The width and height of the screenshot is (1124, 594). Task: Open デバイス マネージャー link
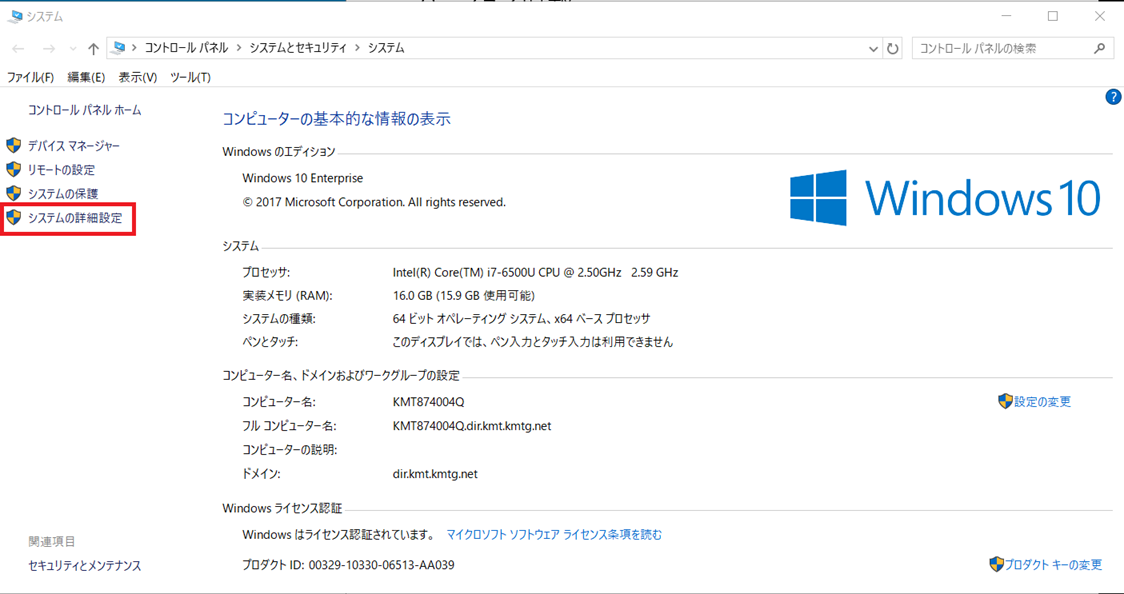74,146
